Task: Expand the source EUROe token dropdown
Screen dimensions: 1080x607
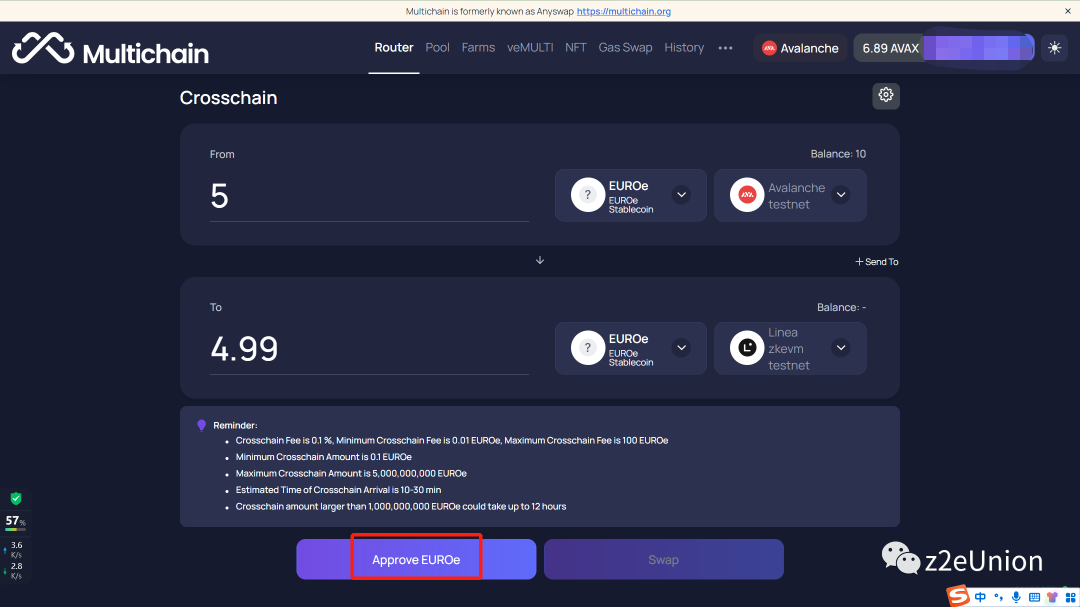Action: tap(681, 195)
